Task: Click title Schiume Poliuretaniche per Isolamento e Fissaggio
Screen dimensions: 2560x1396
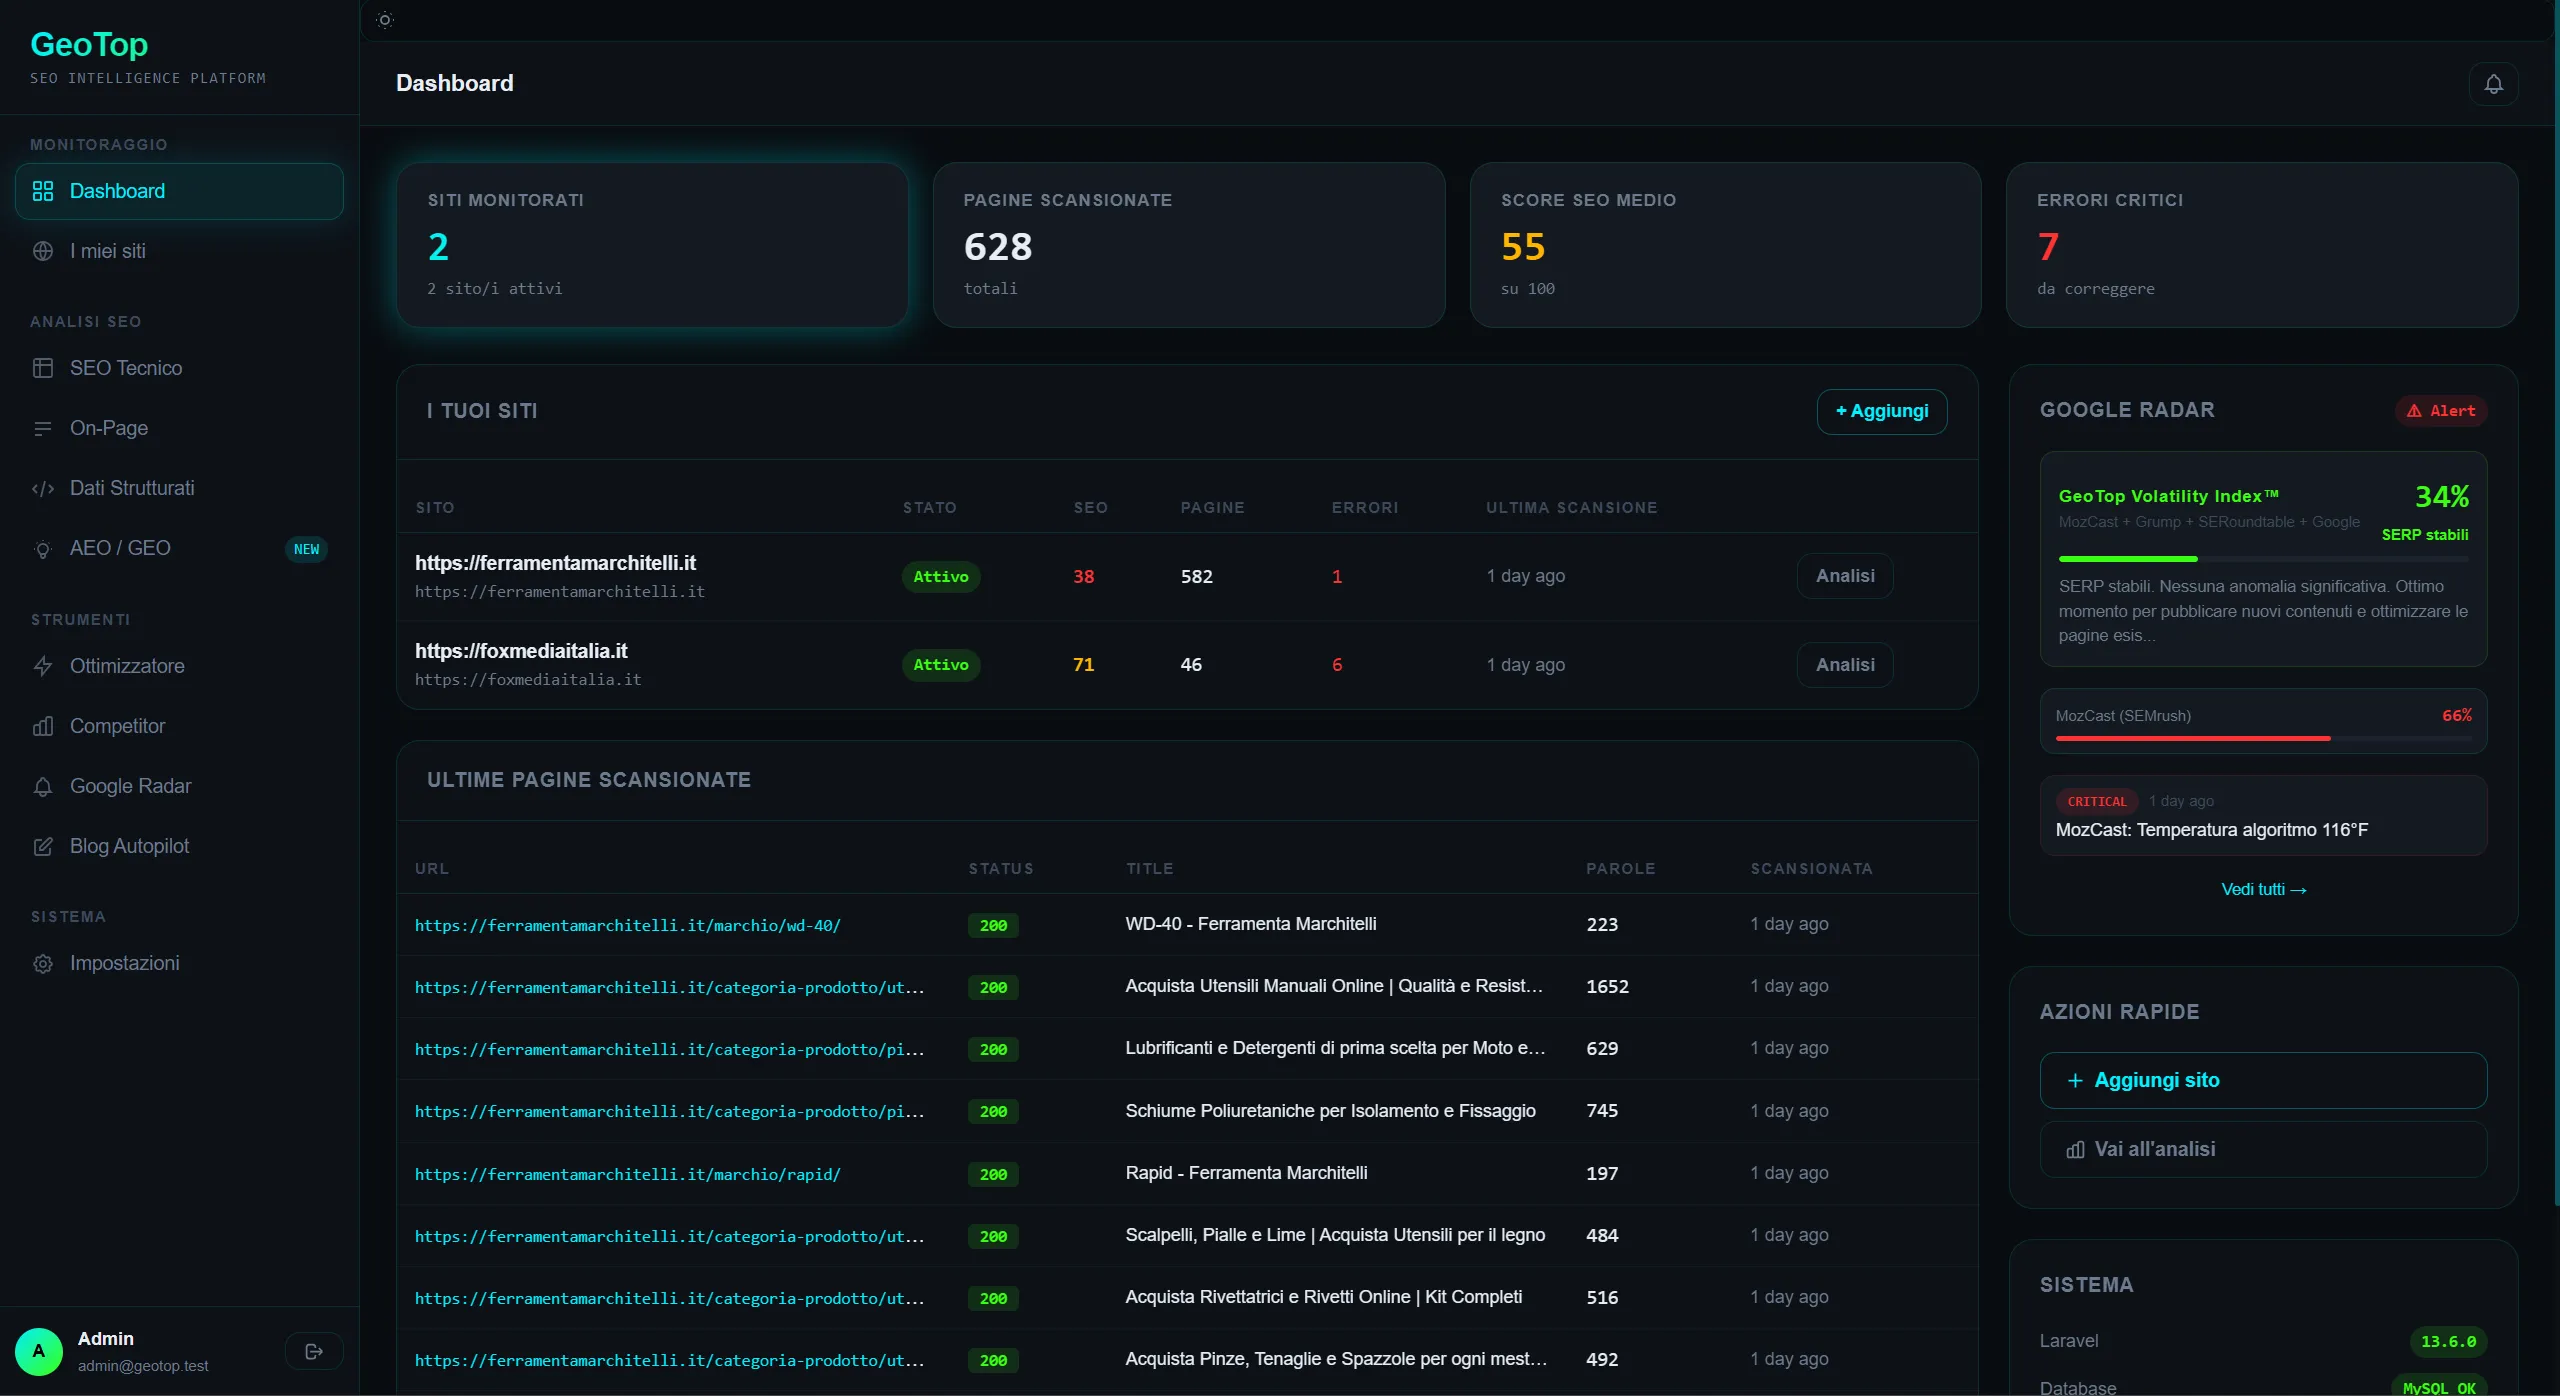Action: point(1330,1110)
